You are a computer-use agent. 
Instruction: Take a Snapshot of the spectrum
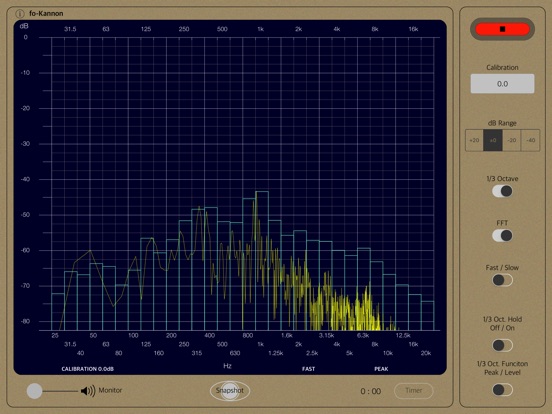coord(230,390)
